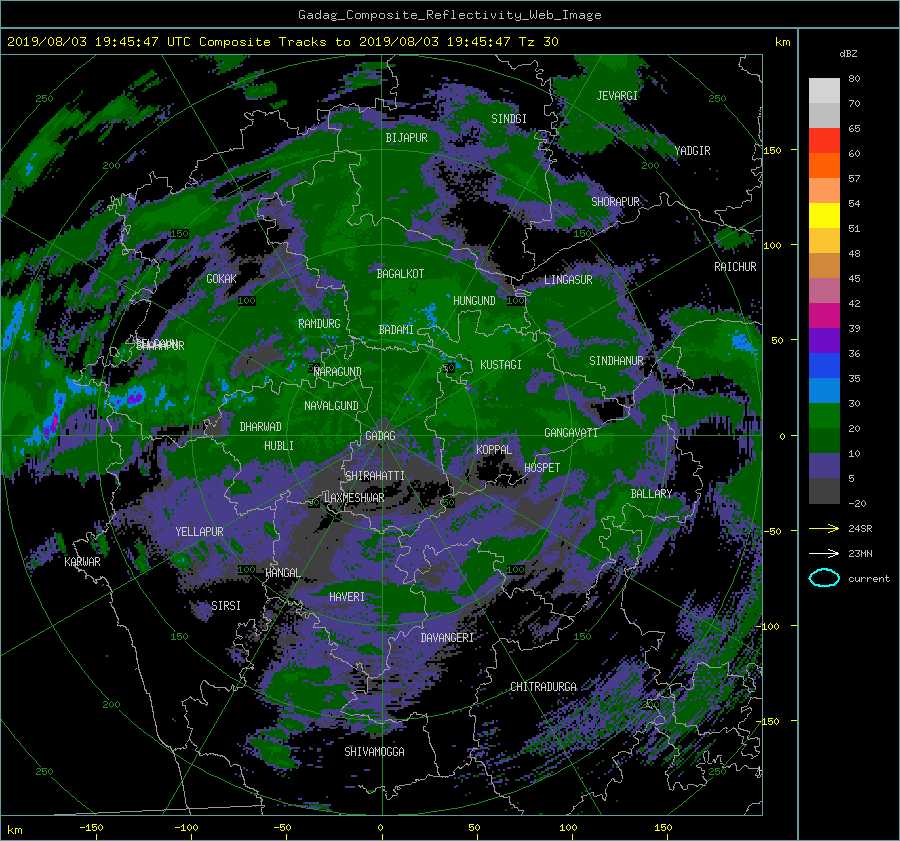Screen dimensions: 900x841
Task: Click the 150 tick on bottom axis
Action: coord(663,828)
